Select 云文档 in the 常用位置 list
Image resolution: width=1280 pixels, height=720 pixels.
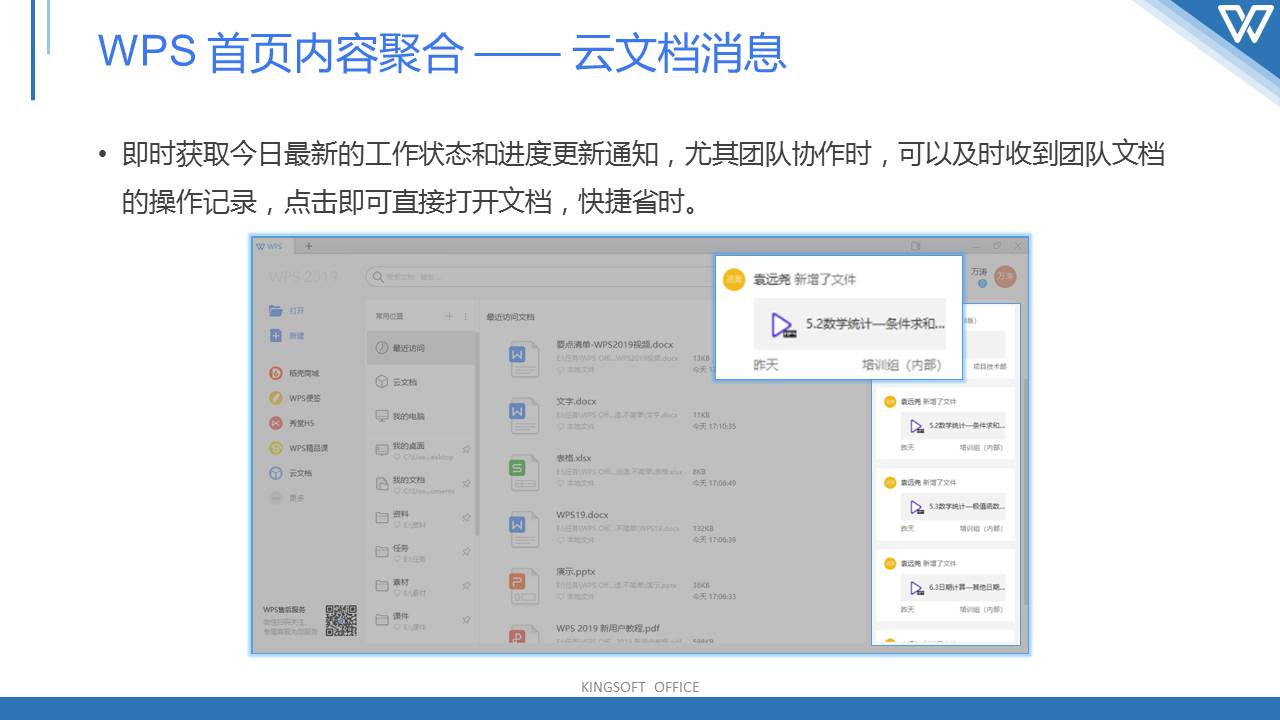coord(421,382)
